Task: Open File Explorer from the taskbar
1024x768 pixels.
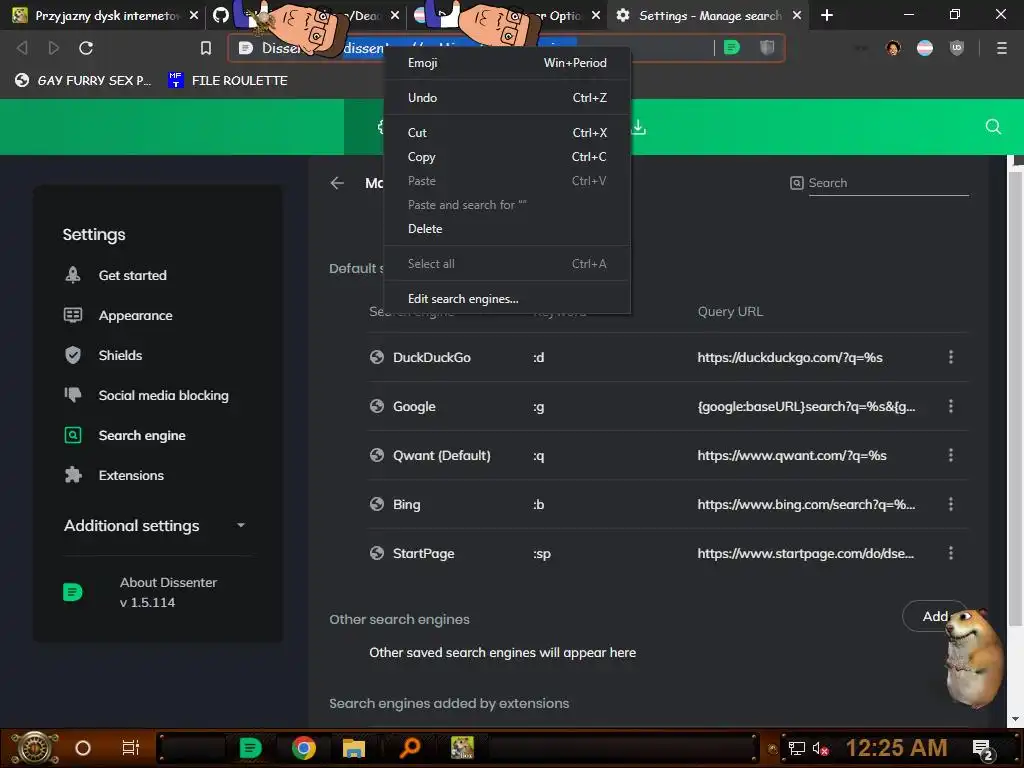Action: click(x=354, y=748)
